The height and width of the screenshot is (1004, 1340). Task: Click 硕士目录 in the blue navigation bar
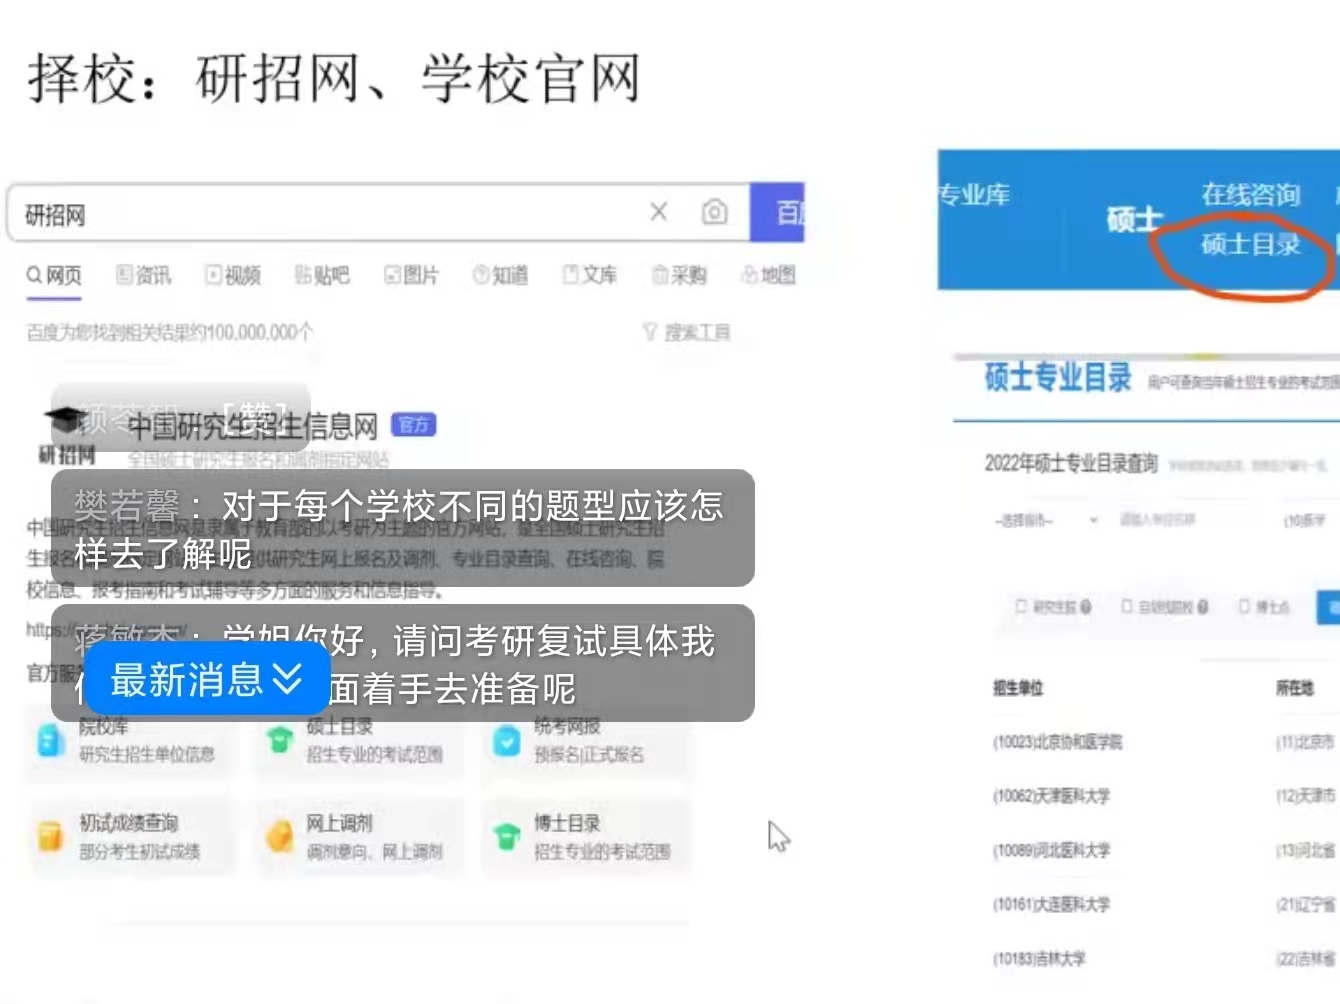(x=1250, y=244)
